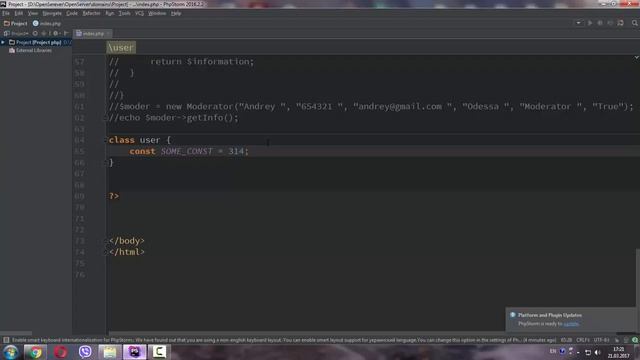Click the PhpStorm taskbar icon
Image resolution: width=640 pixels, height=360 pixels.
(134, 352)
